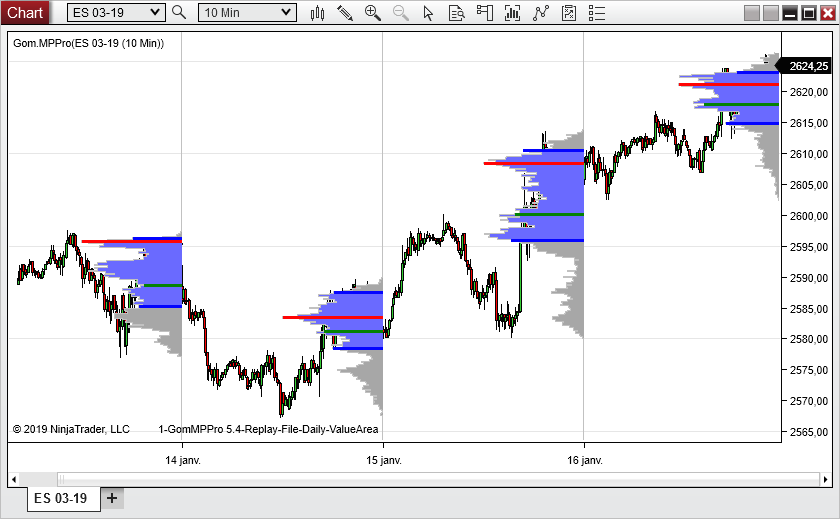The width and height of the screenshot is (840, 519).
Task: Open the chart properties list icon
Action: click(597, 13)
